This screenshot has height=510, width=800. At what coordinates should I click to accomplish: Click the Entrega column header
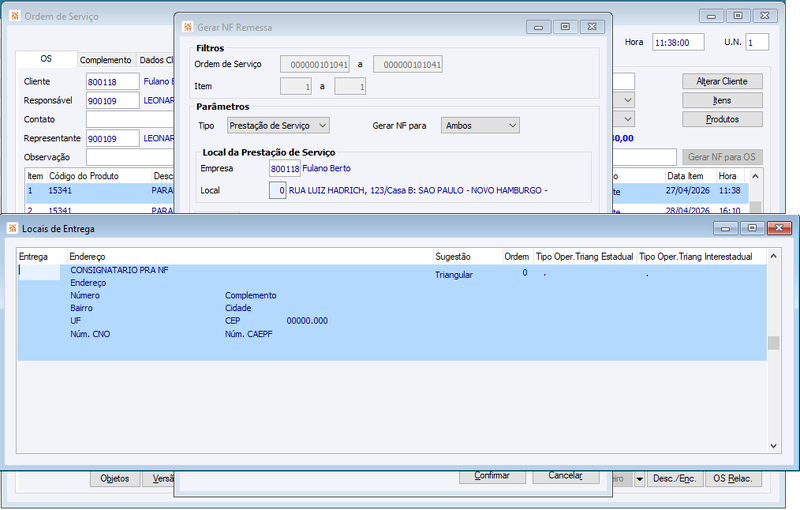[43, 257]
